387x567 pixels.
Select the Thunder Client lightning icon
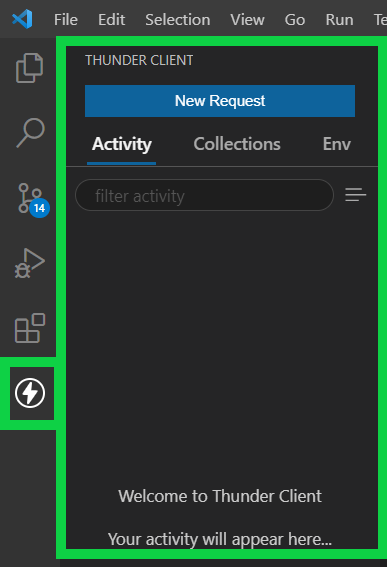pyautogui.click(x=30, y=393)
